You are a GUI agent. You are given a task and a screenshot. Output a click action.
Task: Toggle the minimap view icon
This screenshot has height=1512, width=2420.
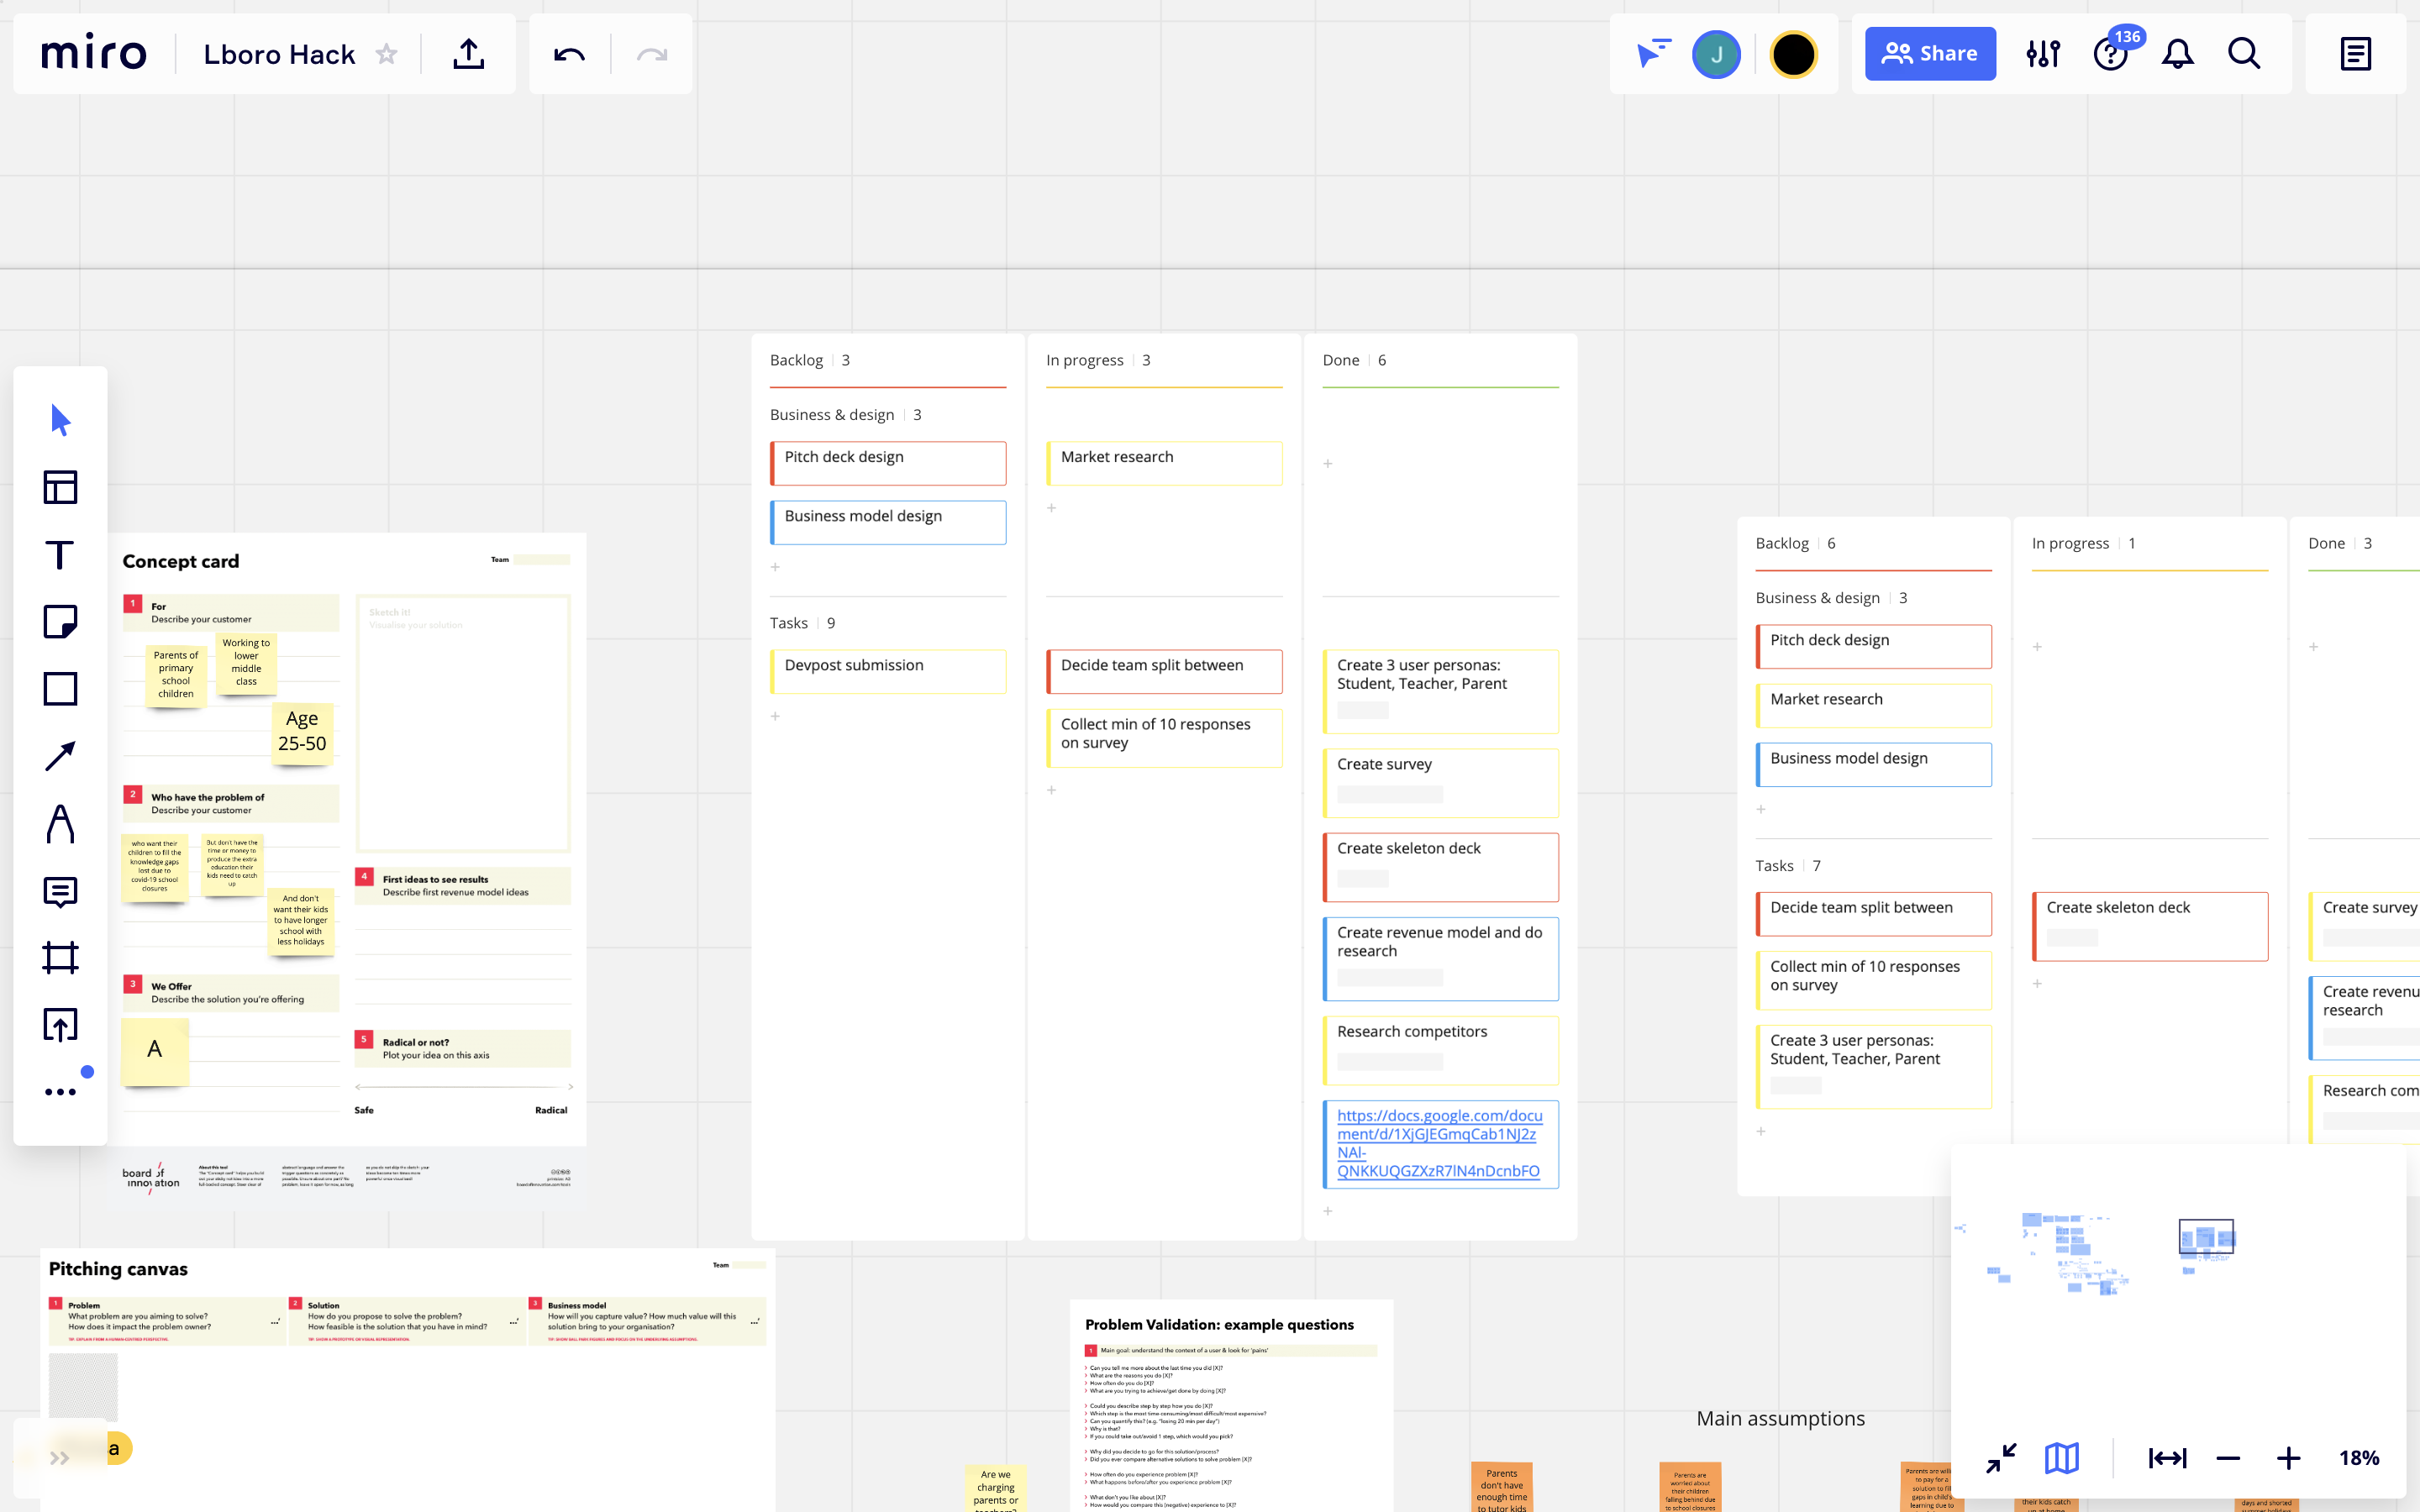coord(2061,1458)
